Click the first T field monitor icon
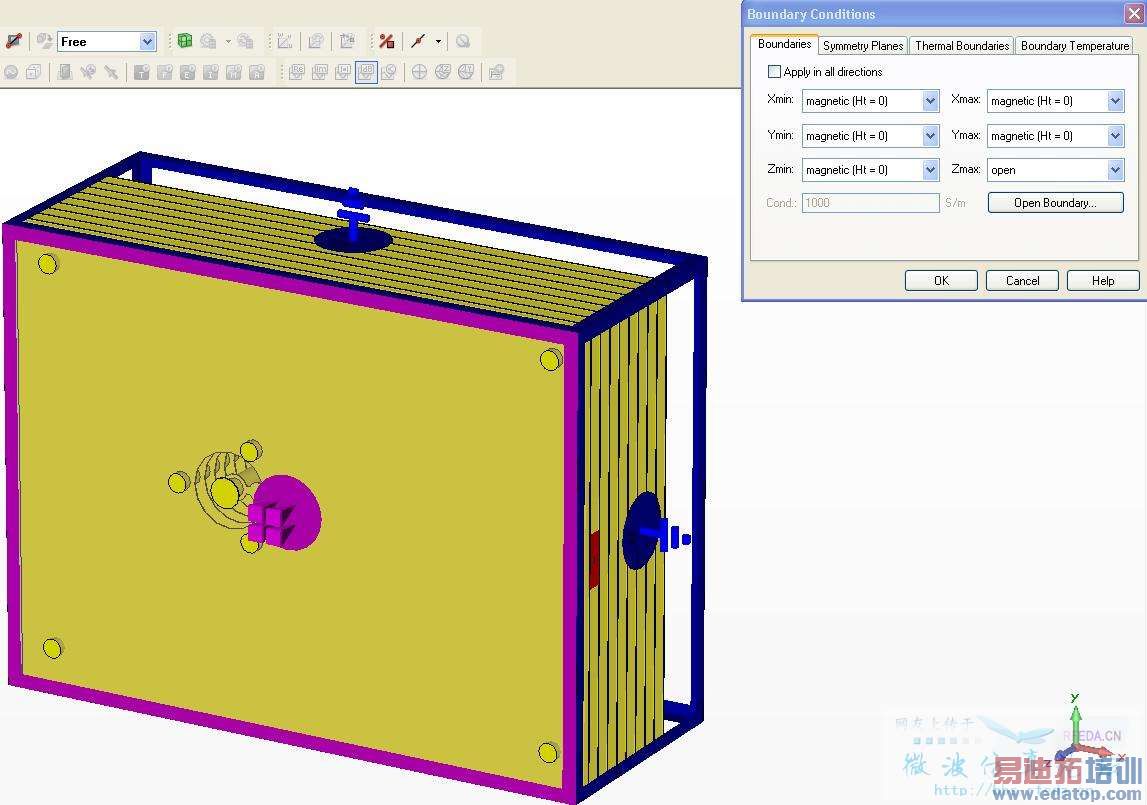Viewport: 1147px width, 805px height. point(142,72)
